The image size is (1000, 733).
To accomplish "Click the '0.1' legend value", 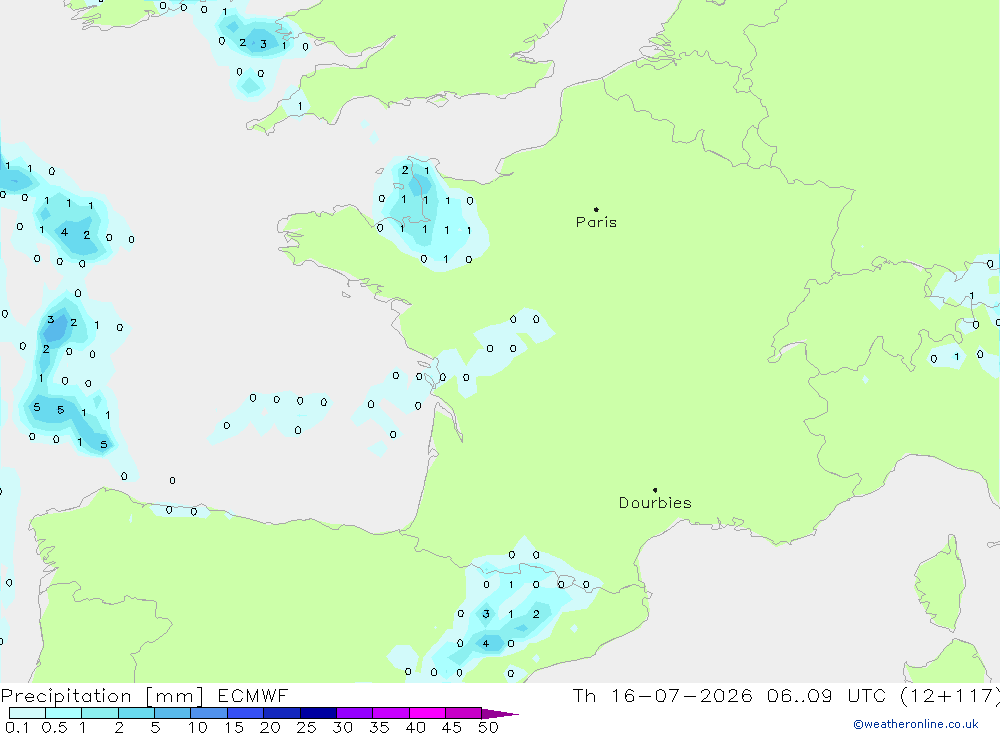I will pos(17,727).
